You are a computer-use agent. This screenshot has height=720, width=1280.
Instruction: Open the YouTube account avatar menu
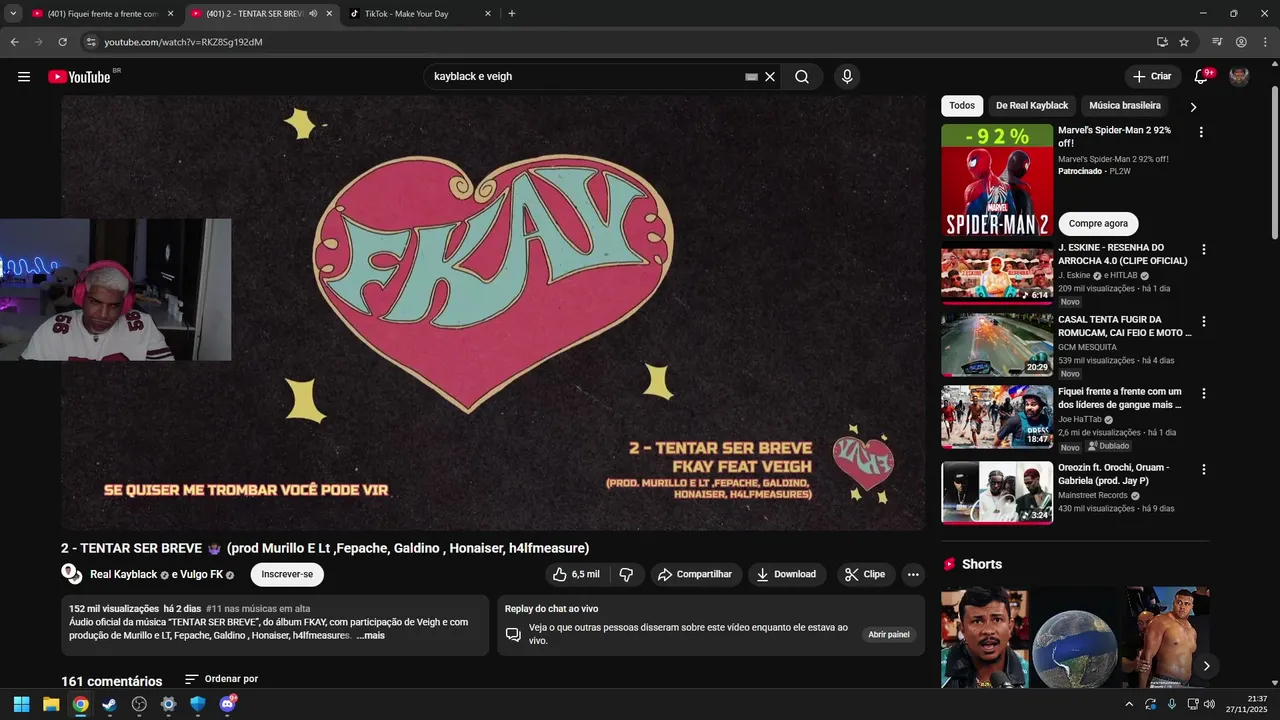pyautogui.click(x=1239, y=77)
